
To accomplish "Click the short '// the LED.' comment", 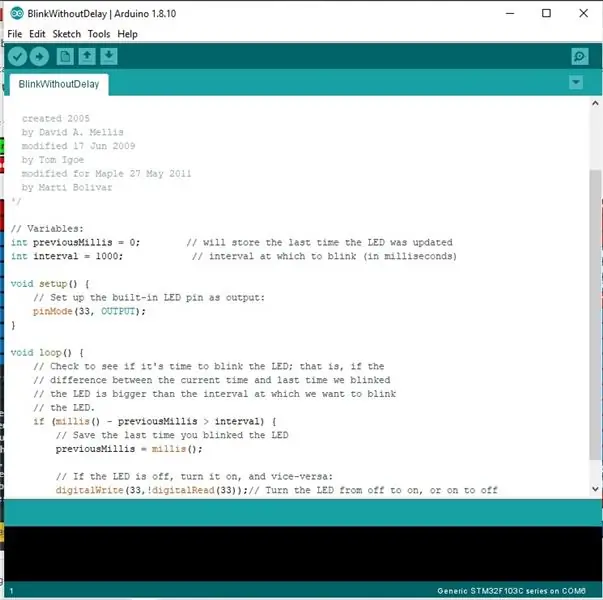I will point(64,408).
